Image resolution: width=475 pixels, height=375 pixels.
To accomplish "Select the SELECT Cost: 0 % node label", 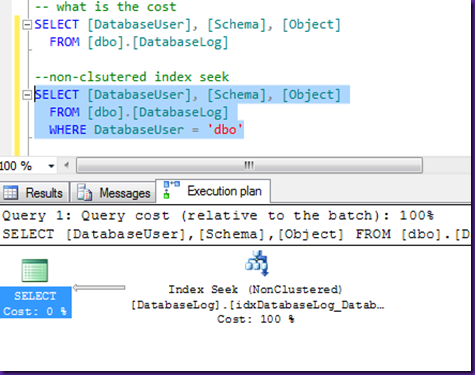I will tap(35, 303).
